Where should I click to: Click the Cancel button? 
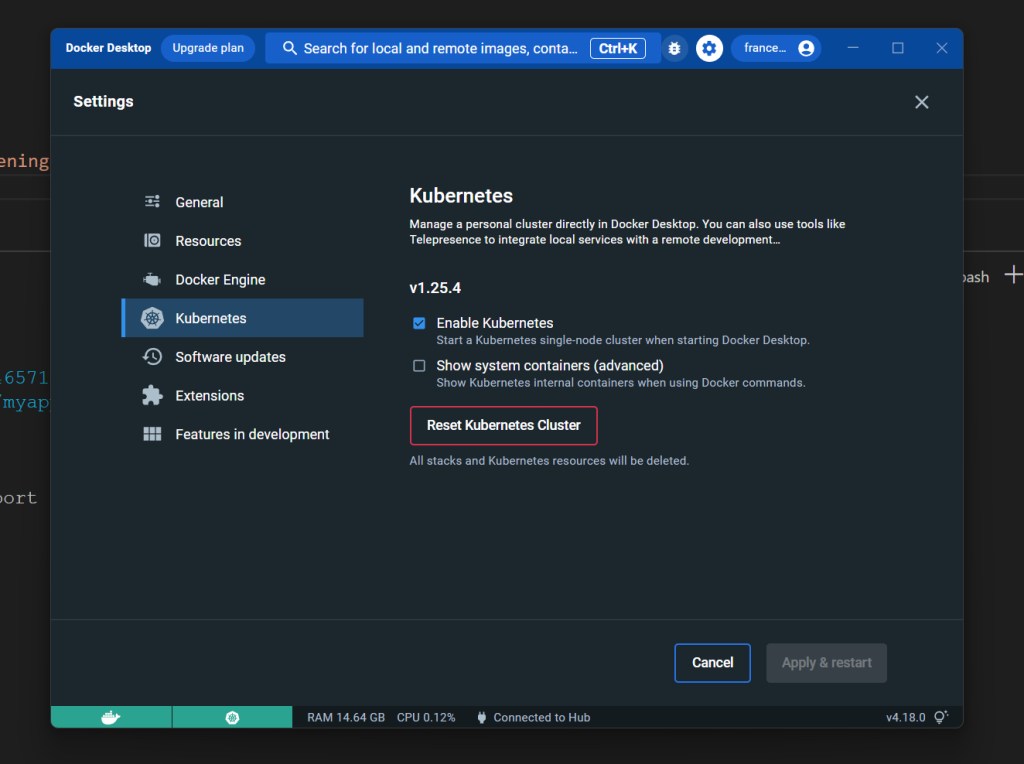pyautogui.click(x=712, y=663)
